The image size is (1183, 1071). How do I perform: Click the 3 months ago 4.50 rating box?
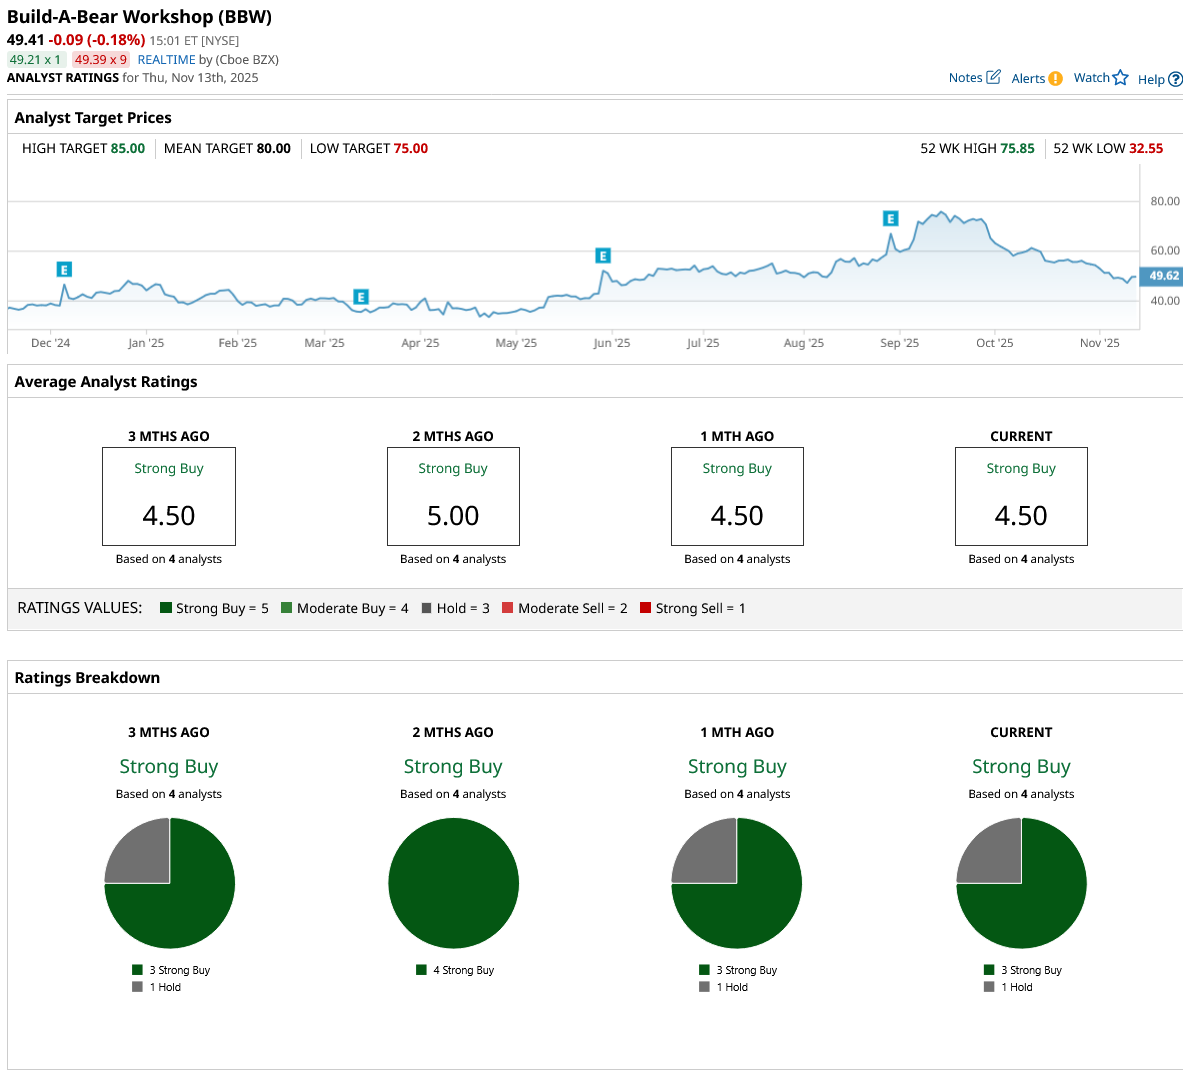169,496
